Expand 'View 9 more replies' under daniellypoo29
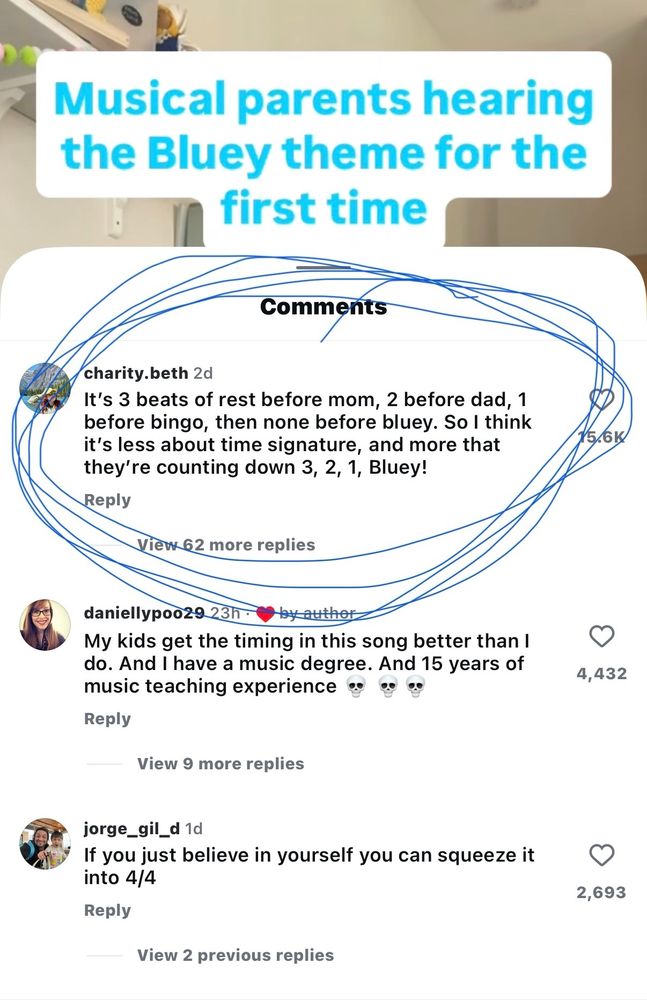This screenshot has height=1000, width=647. point(220,763)
